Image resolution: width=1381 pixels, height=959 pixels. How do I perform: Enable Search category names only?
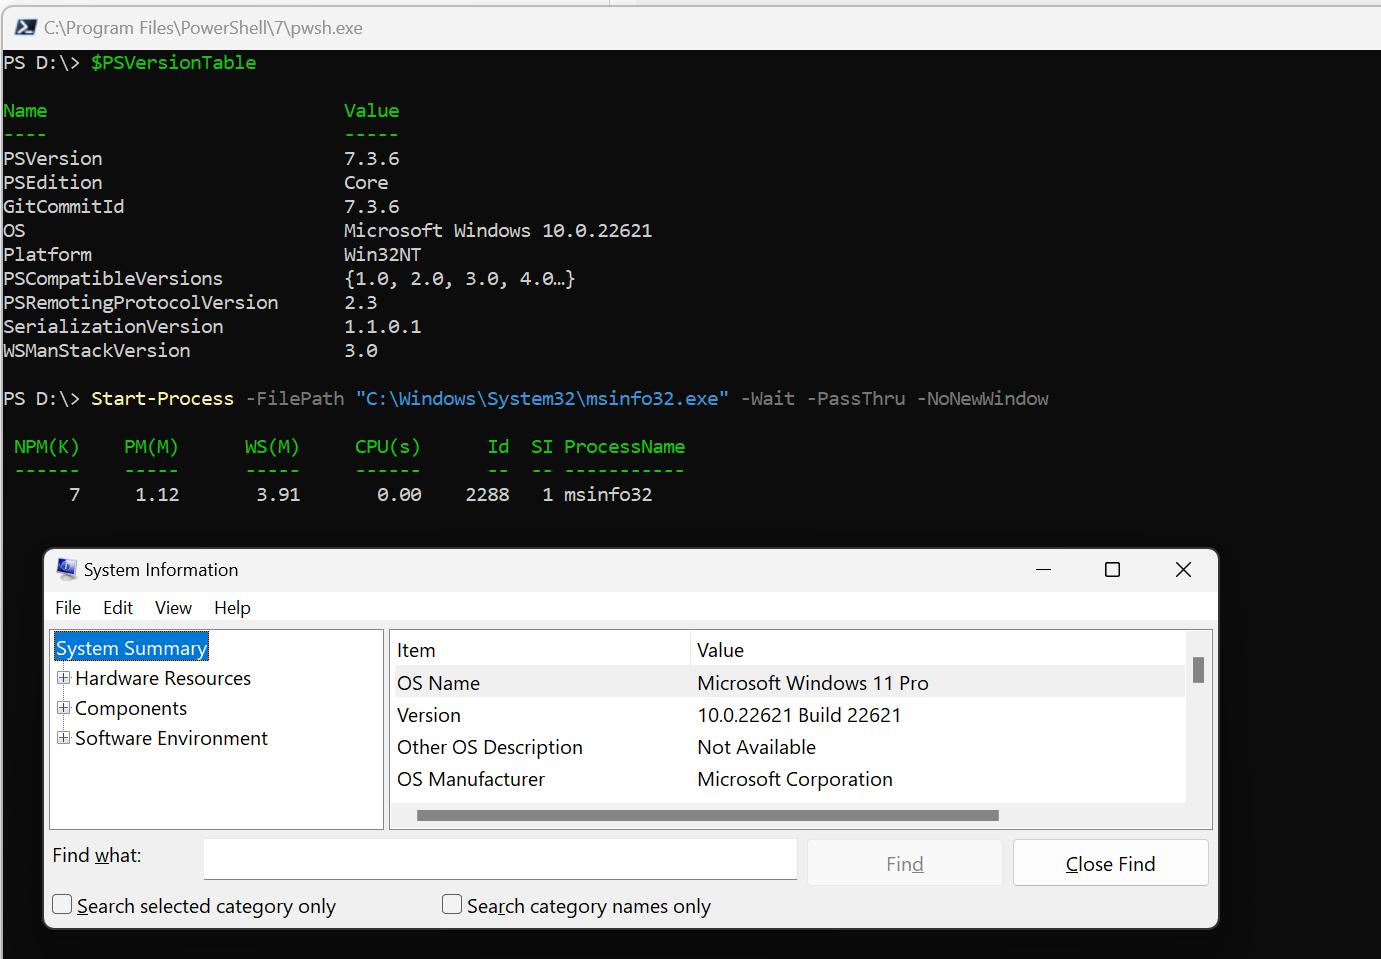coord(451,903)
